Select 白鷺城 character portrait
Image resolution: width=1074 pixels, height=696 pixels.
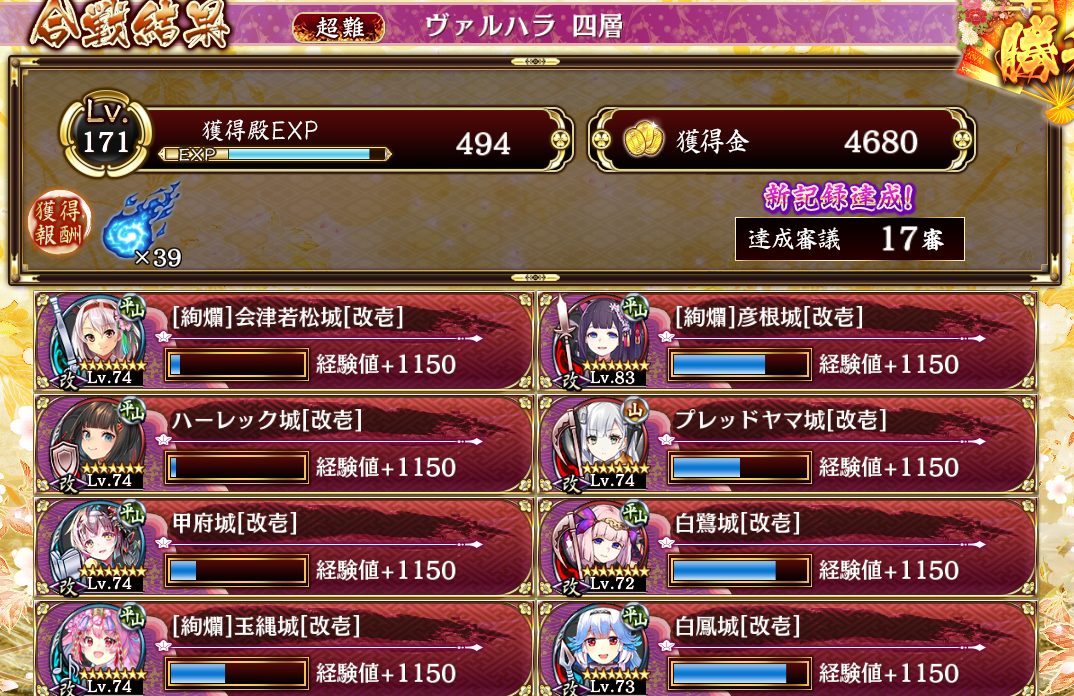(597, 547)
